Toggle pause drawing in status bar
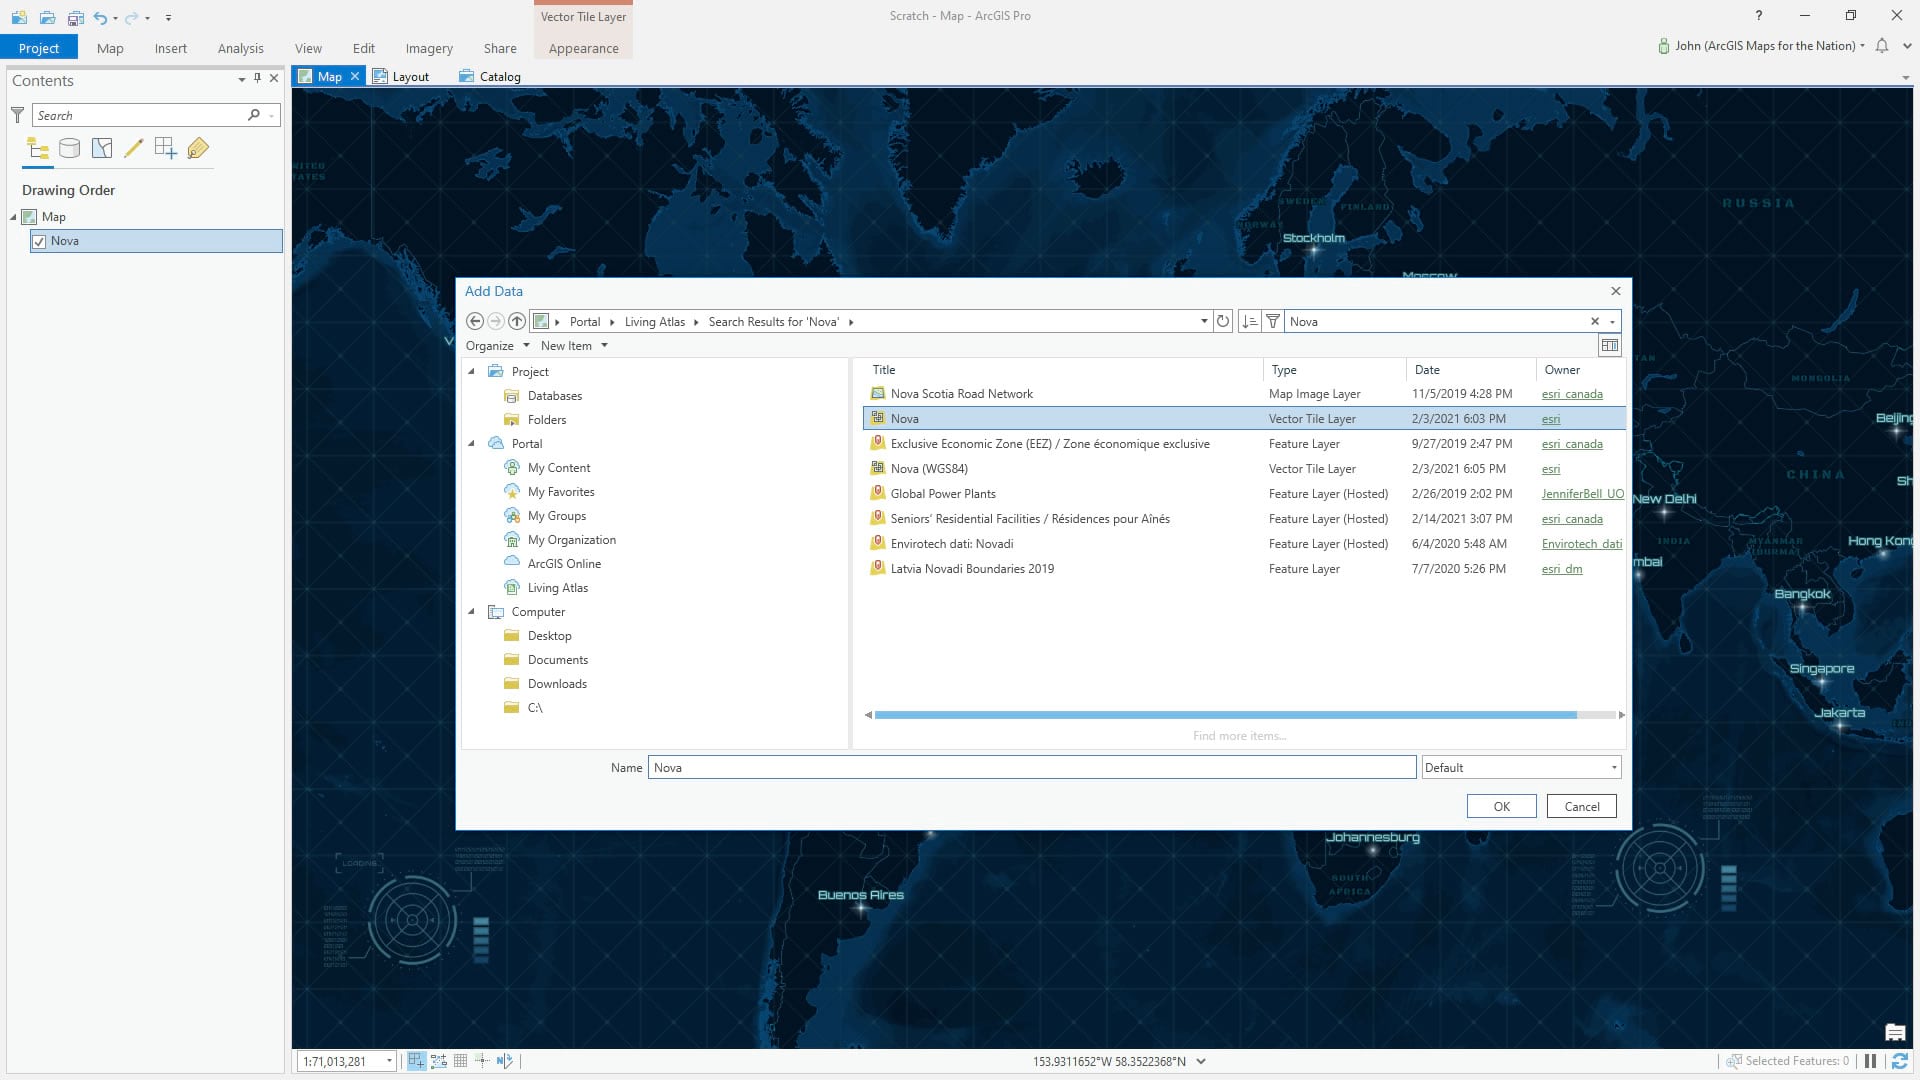 [1870, 1061]
